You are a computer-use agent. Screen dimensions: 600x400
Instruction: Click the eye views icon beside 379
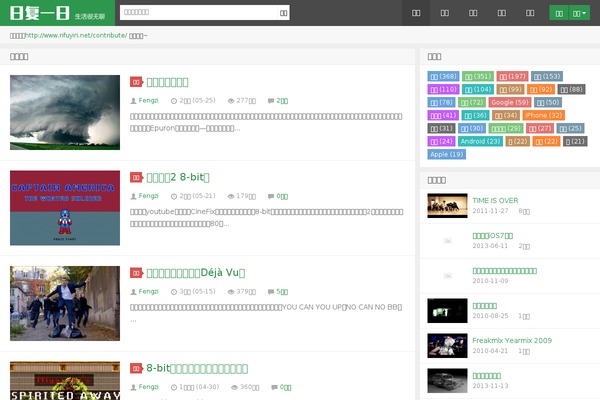pyautogui.click(x=231, y=292)
